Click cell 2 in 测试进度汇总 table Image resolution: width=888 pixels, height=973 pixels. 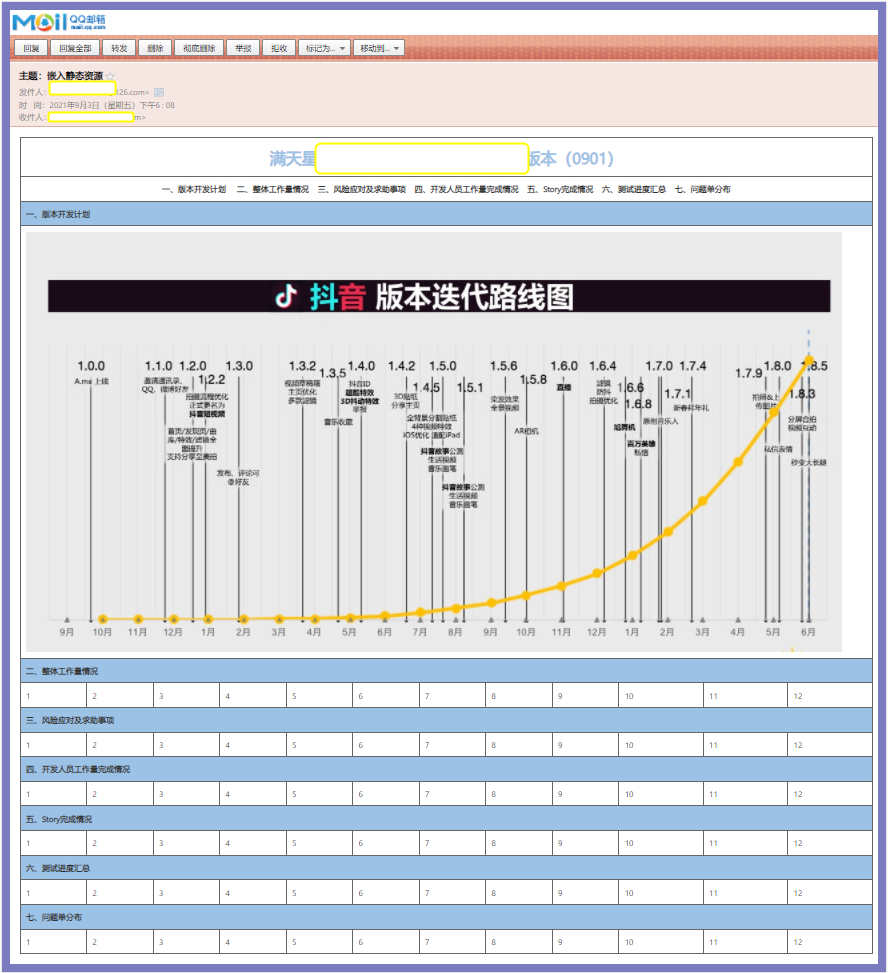120,892
